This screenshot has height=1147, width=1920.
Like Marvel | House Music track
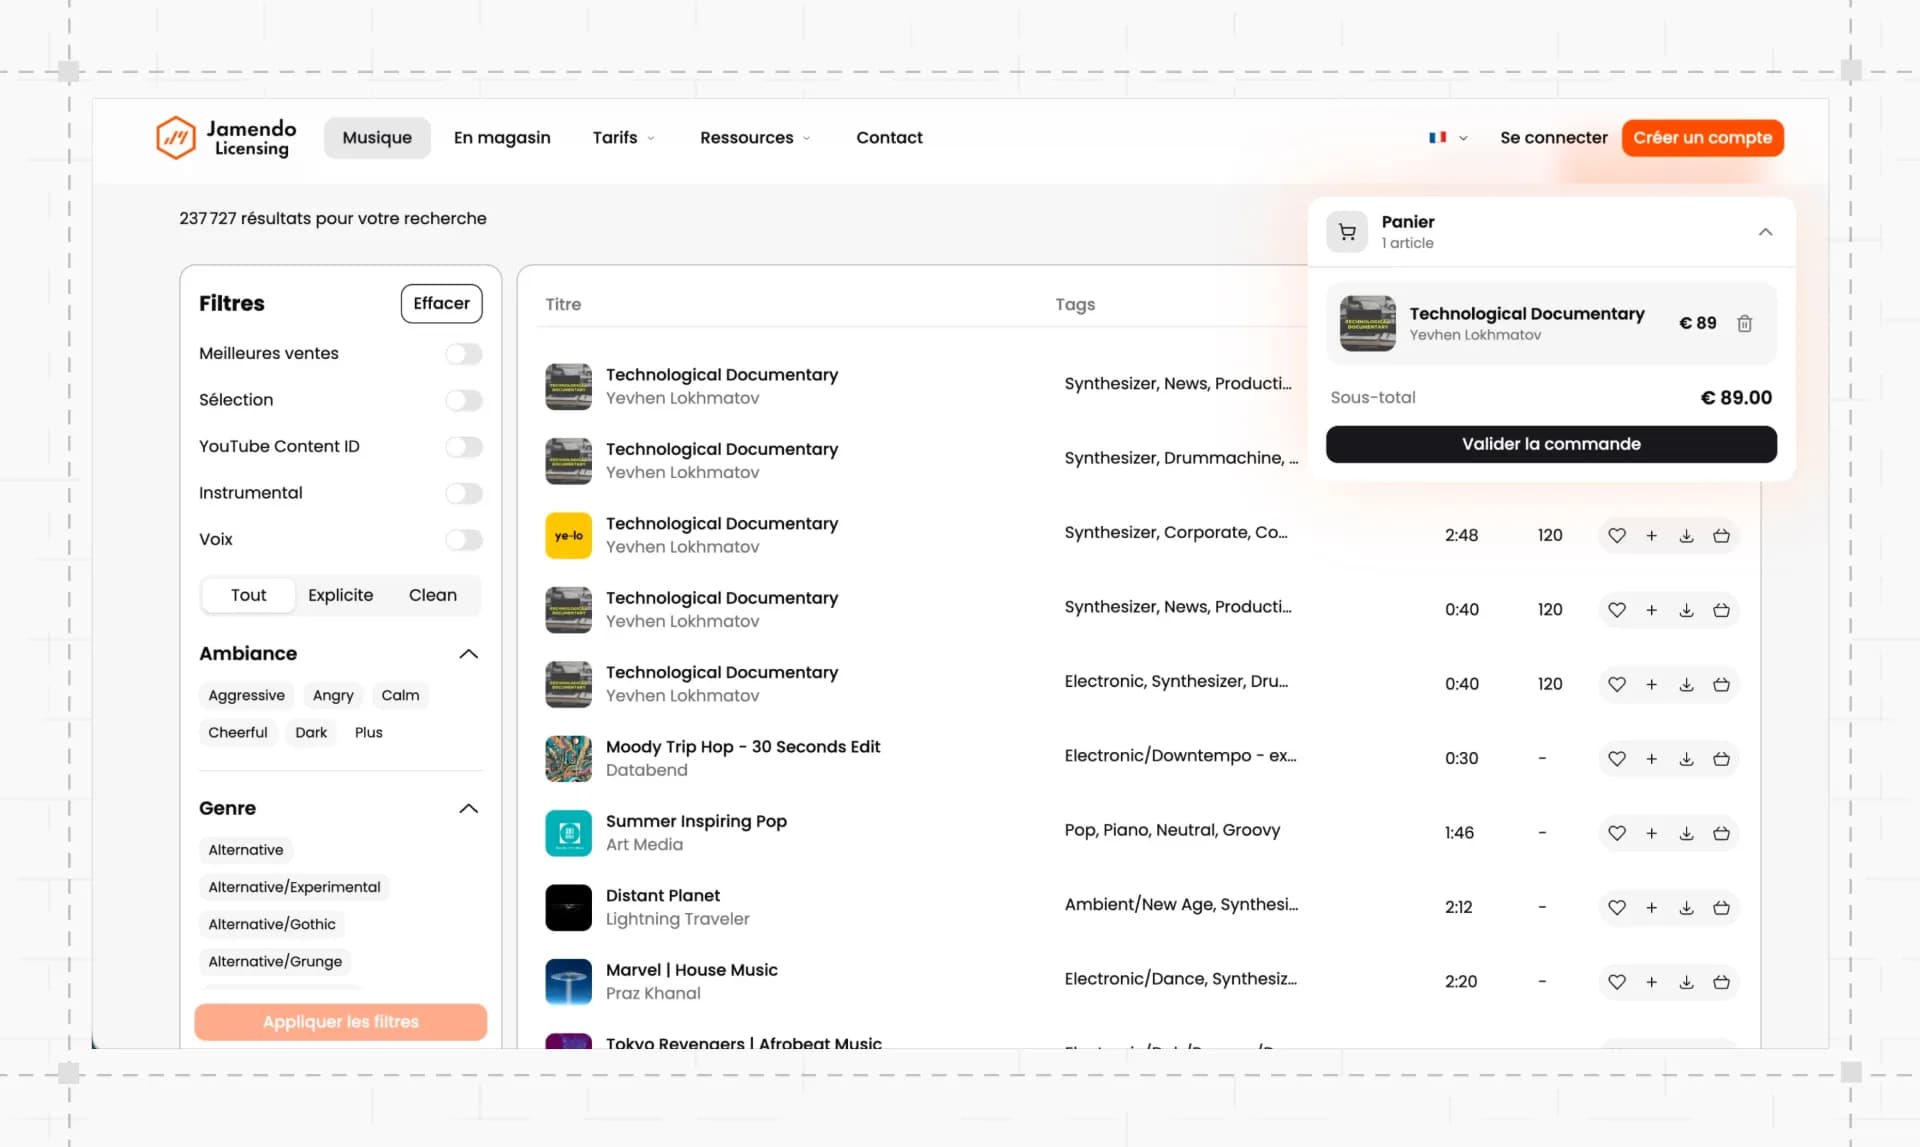(x=1617, y=982)
